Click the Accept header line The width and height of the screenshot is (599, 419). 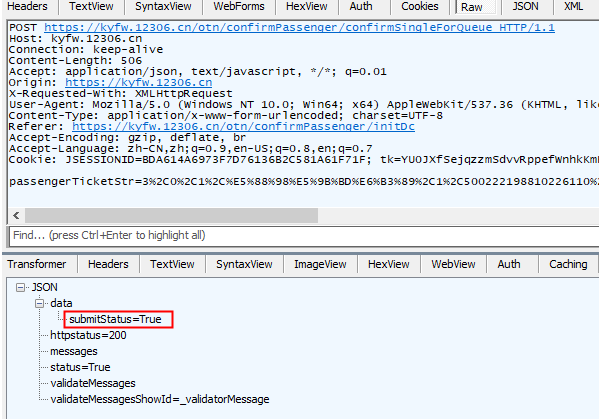click(x=198, y=71)
